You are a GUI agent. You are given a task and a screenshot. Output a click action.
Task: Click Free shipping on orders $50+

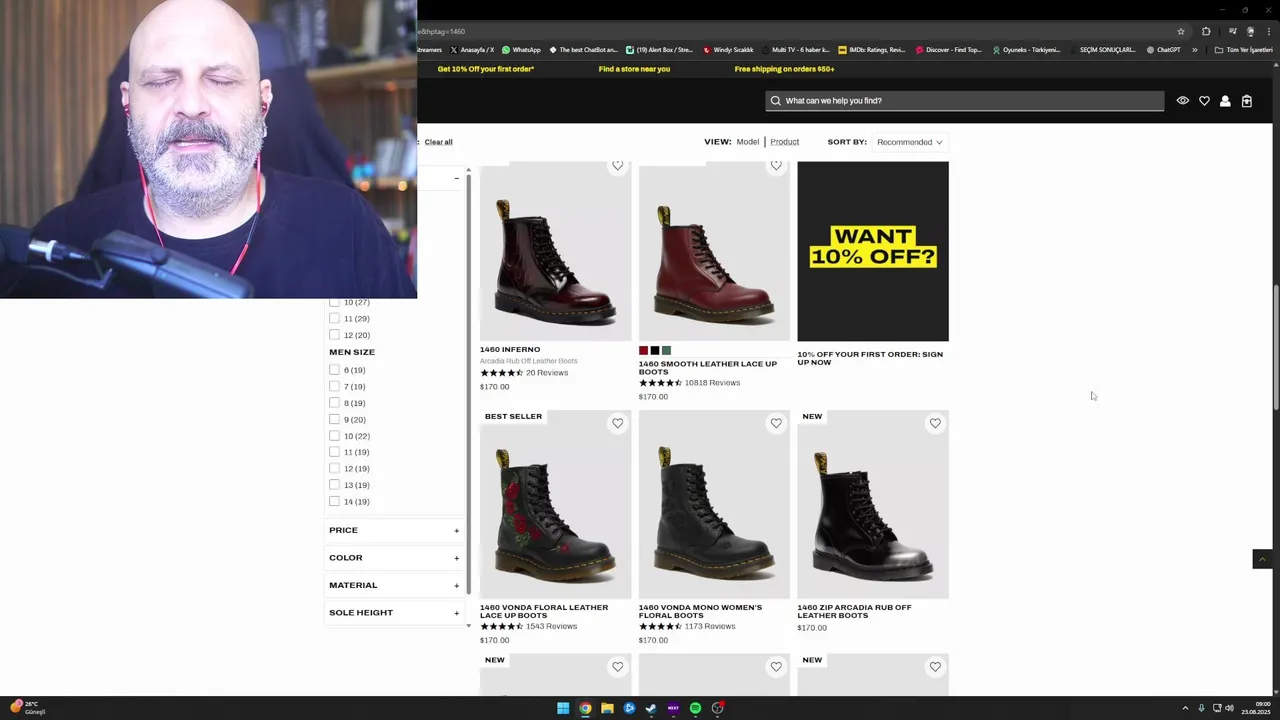(x=784, y=69)
